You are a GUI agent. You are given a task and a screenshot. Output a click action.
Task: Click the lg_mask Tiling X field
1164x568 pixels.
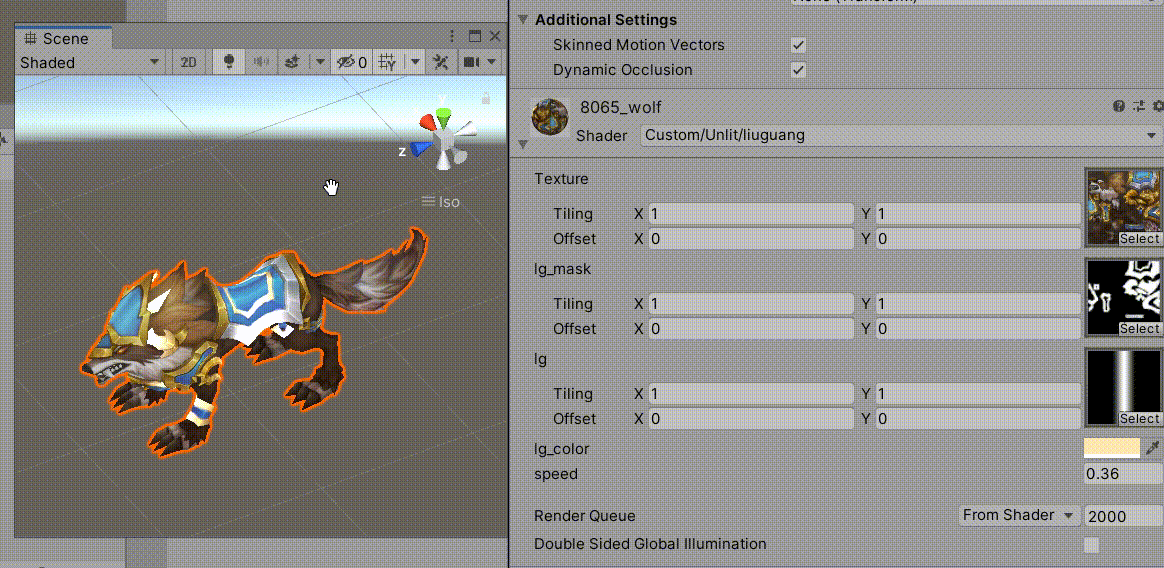tap(751, 304)
